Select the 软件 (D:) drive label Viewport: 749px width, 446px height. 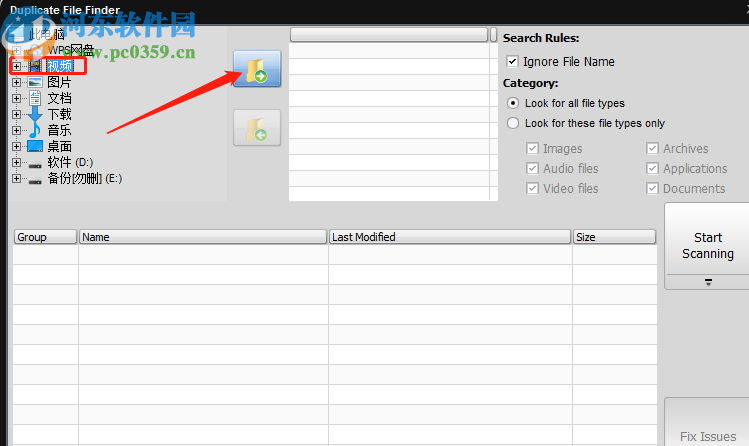[x=70, y=162]
